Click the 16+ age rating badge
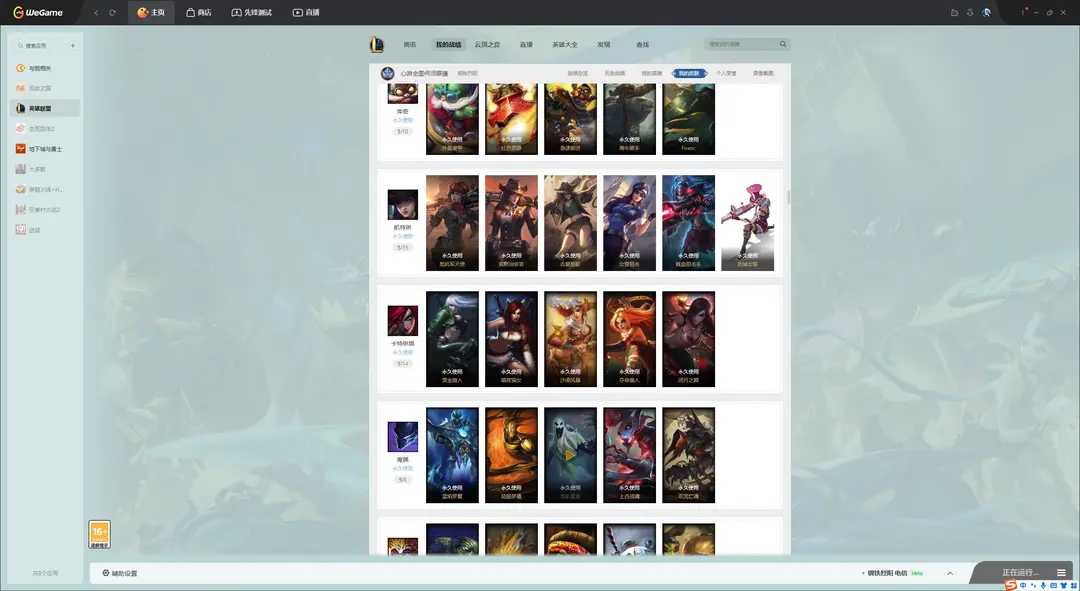1080x591 pixels. point(99,535)
